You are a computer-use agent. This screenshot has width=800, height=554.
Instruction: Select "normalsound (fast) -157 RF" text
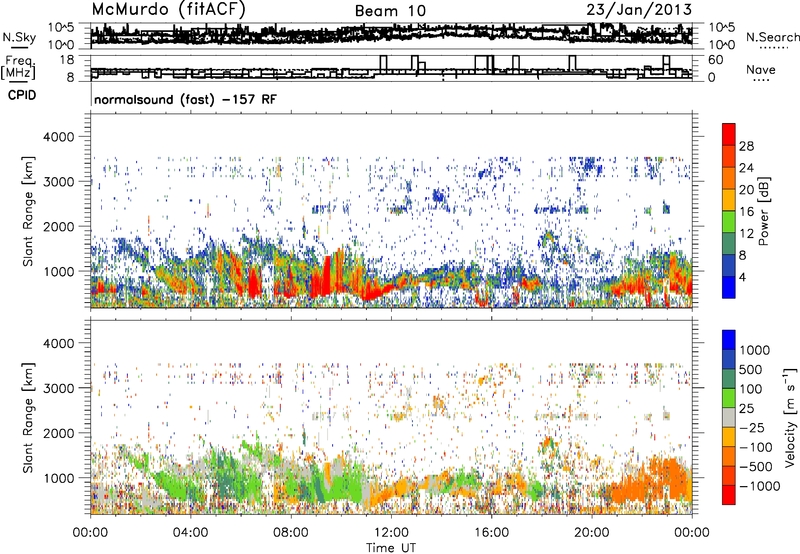(x=186, y=99)
